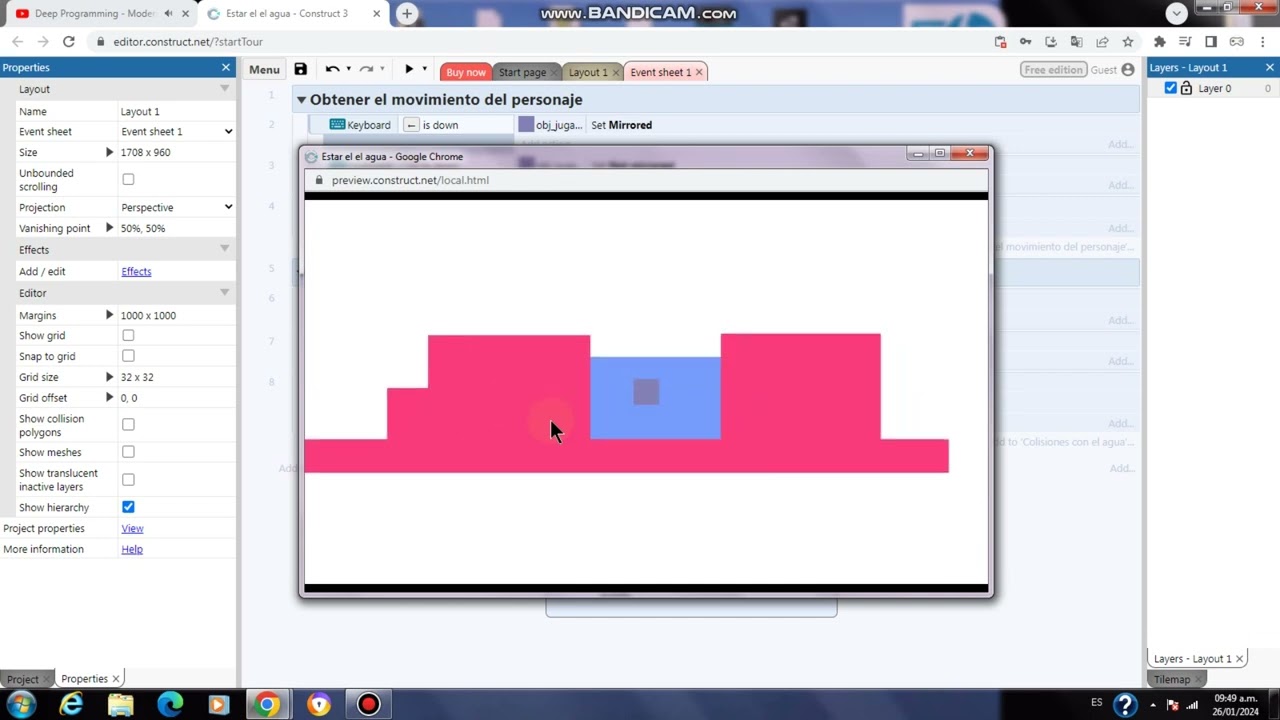Bookmark this page with the star icon
The image size is (1280, 720).
pos(1128,42)
